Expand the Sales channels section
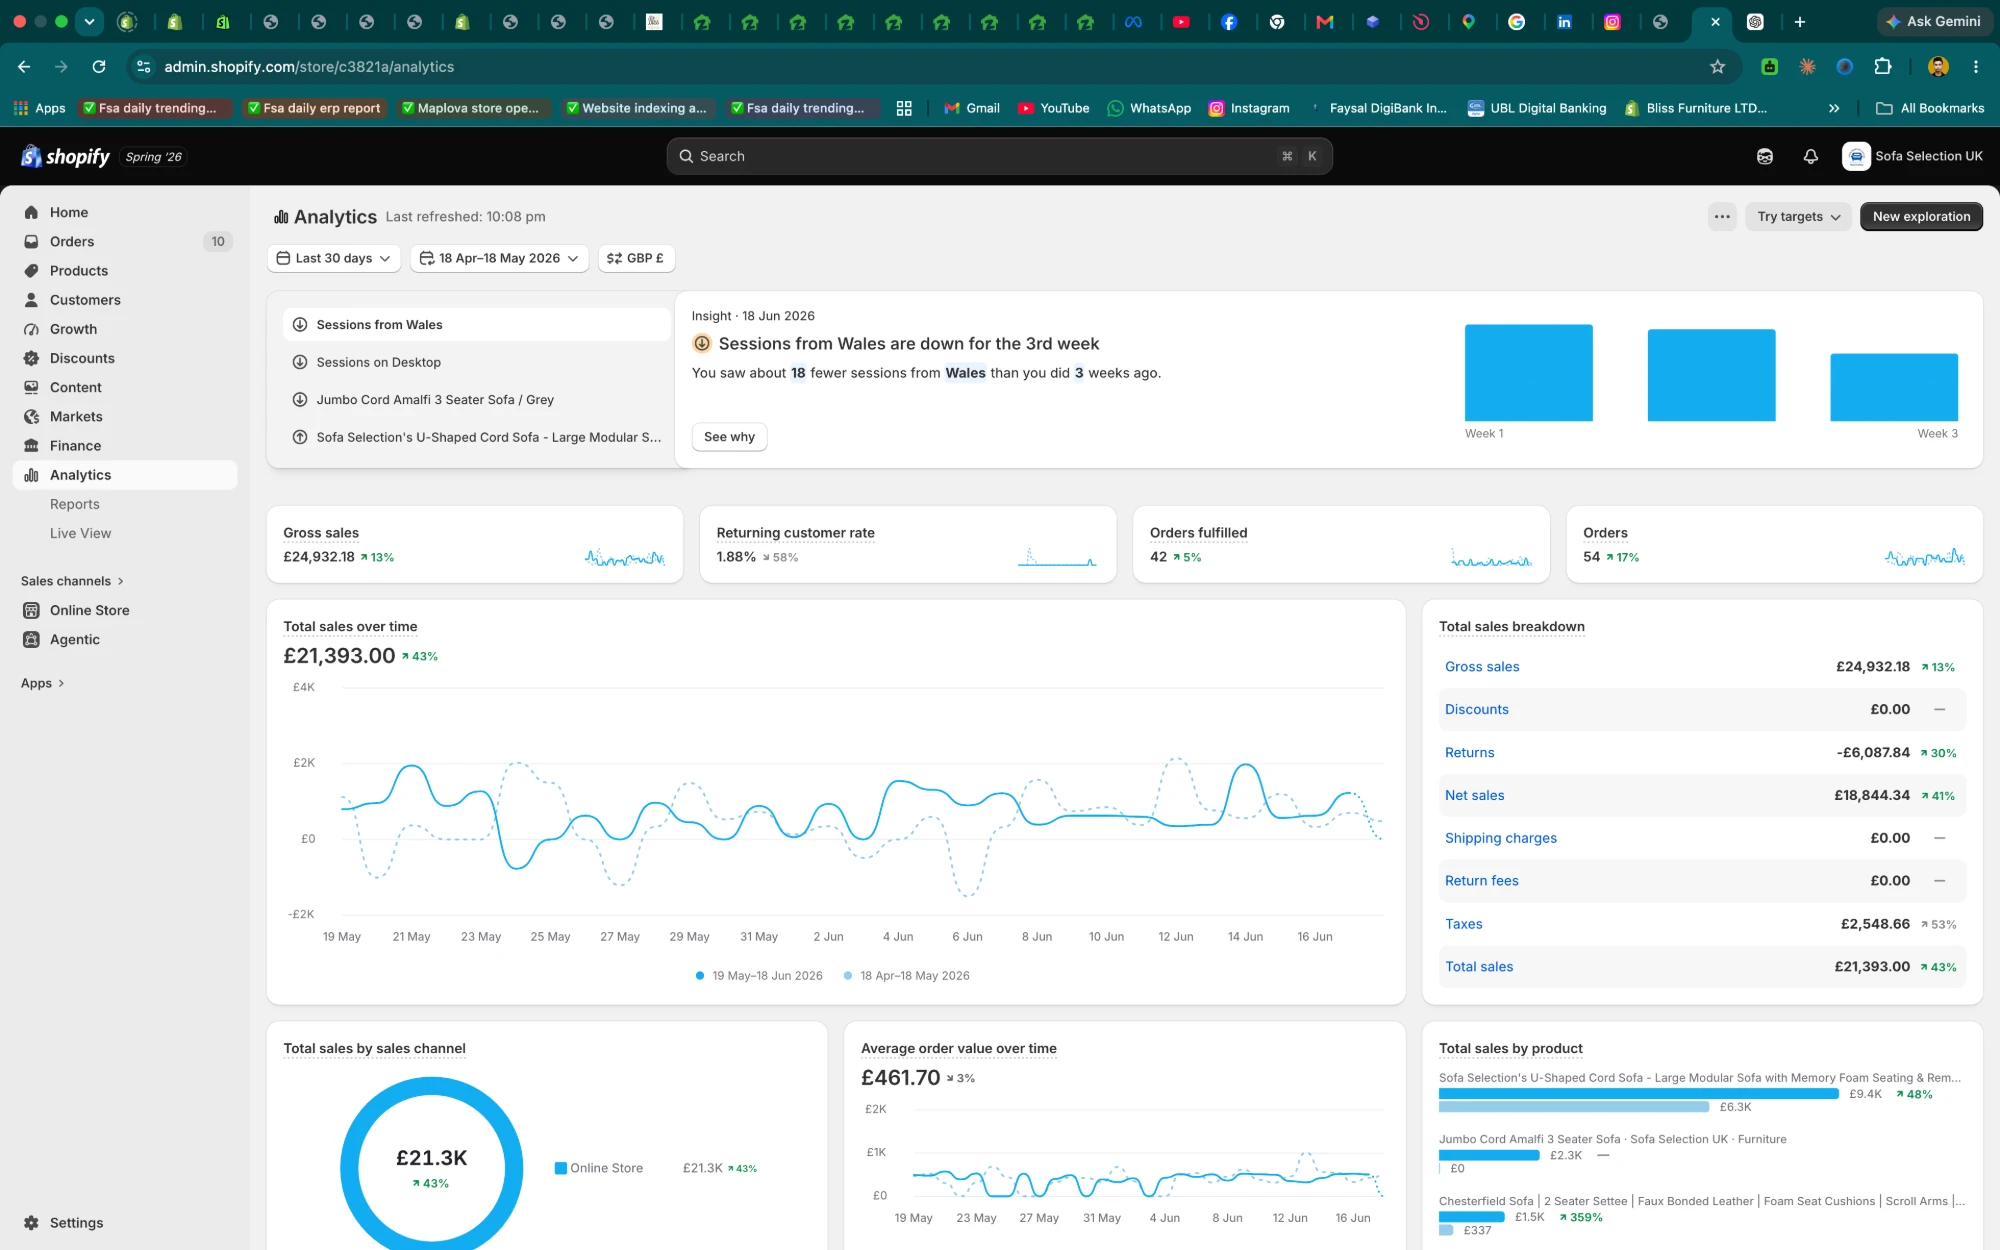Viewport: 2000px width, 1250px height. pos(72,581)
